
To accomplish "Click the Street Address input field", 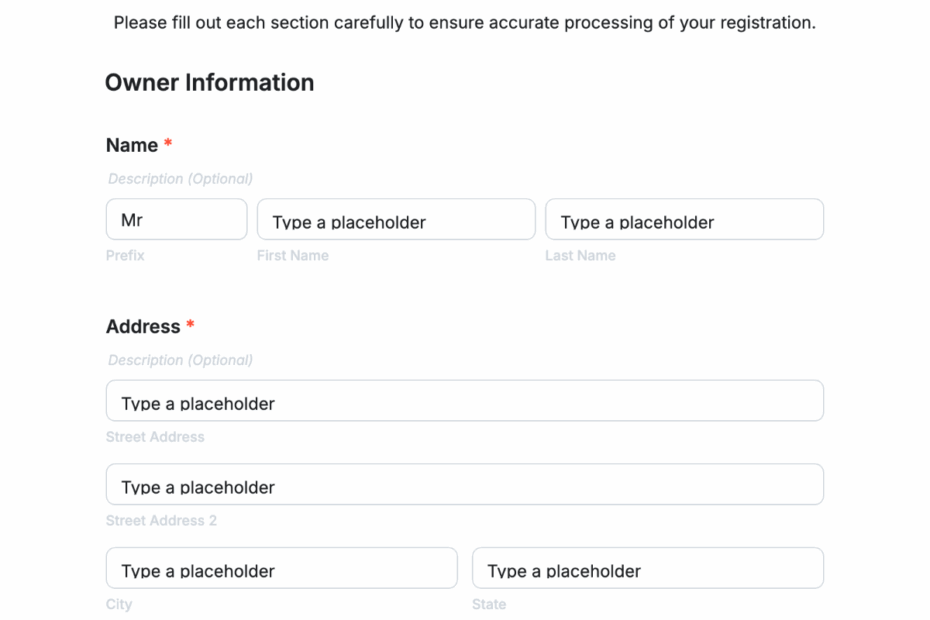I will [464, 400].
